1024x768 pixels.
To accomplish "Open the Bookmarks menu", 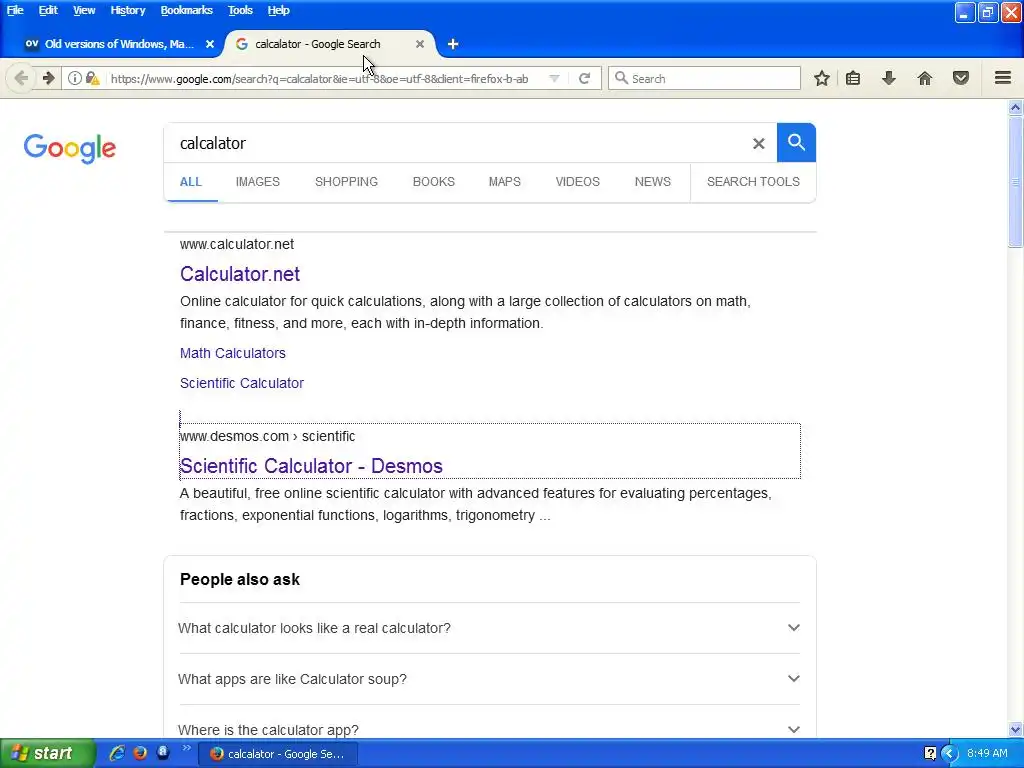I will coord(187,10).
